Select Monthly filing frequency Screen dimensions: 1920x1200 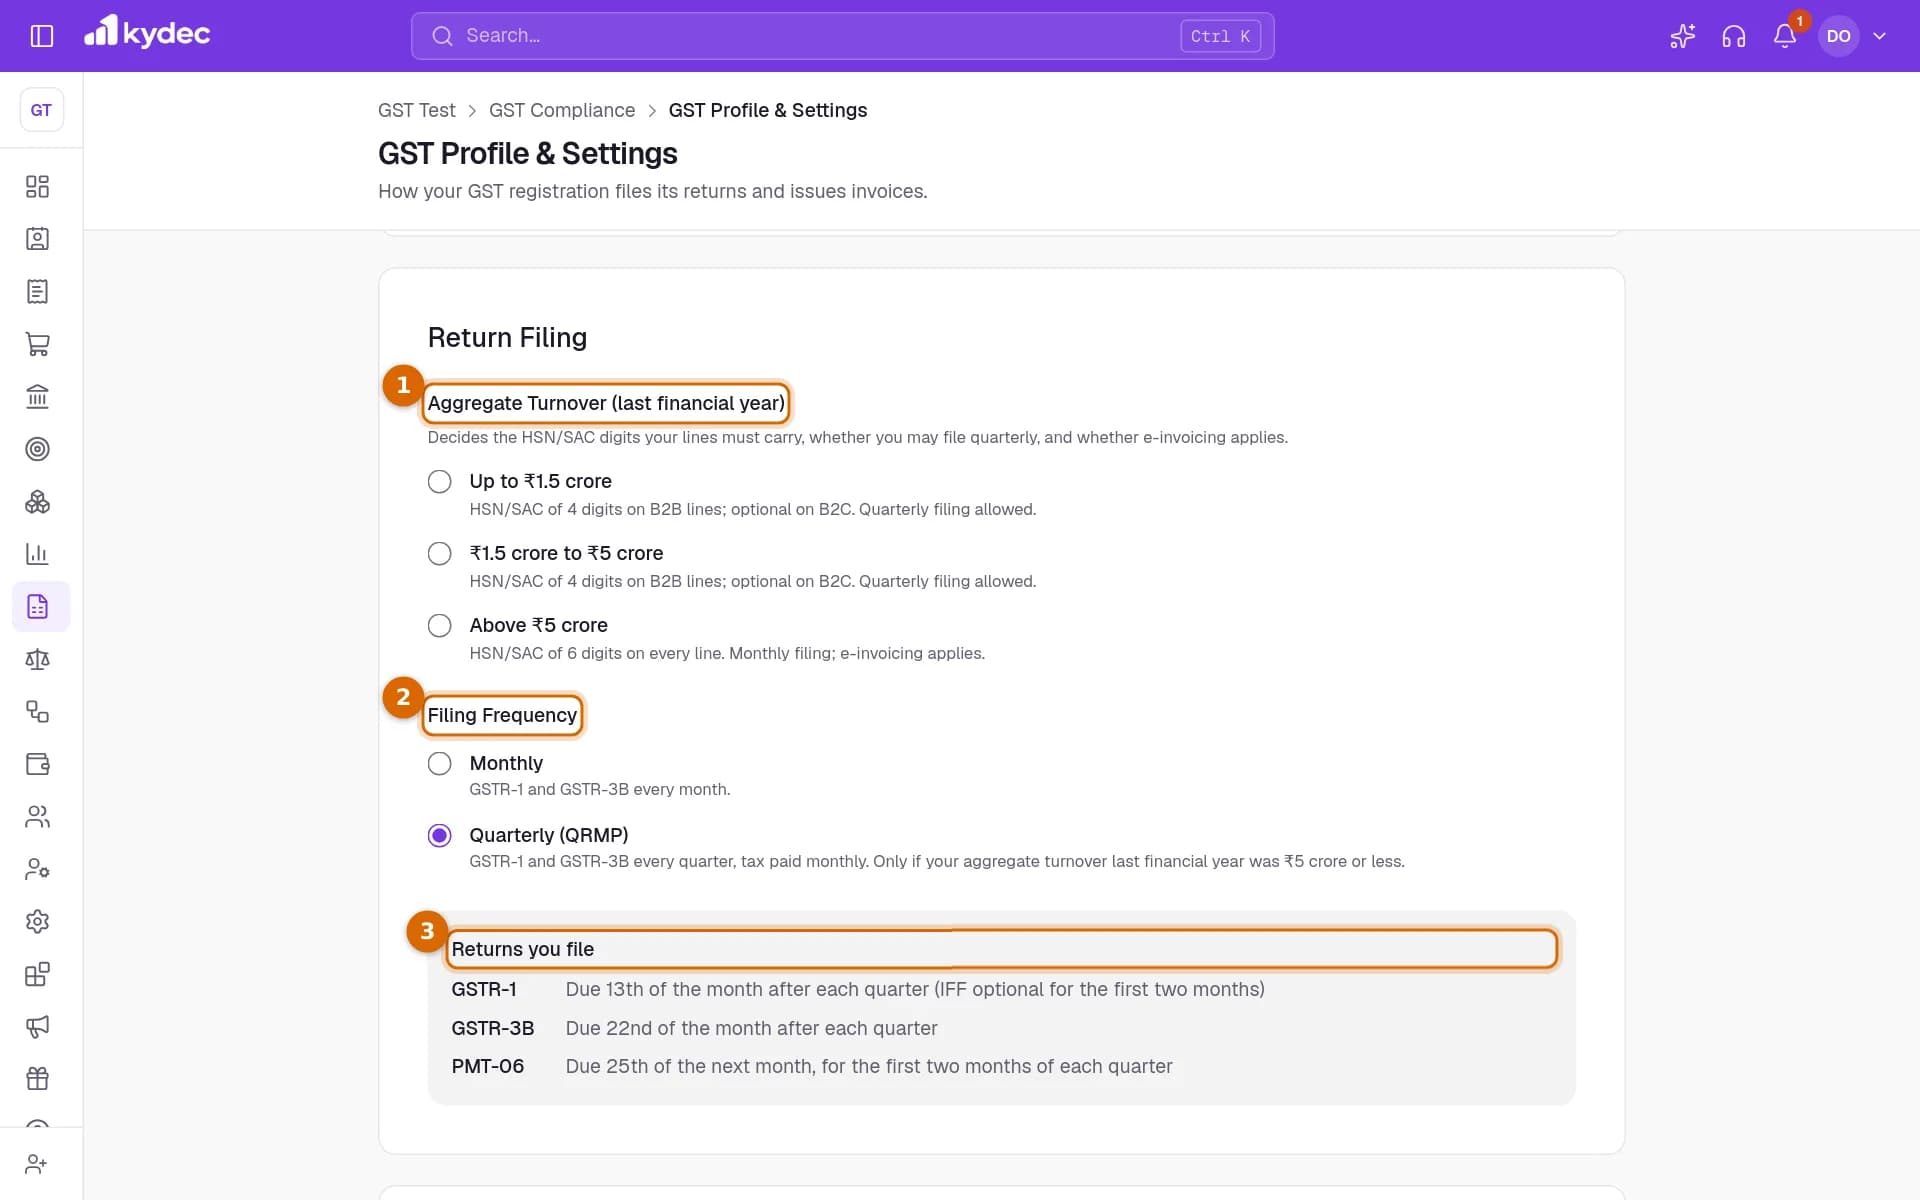(439, 764)
